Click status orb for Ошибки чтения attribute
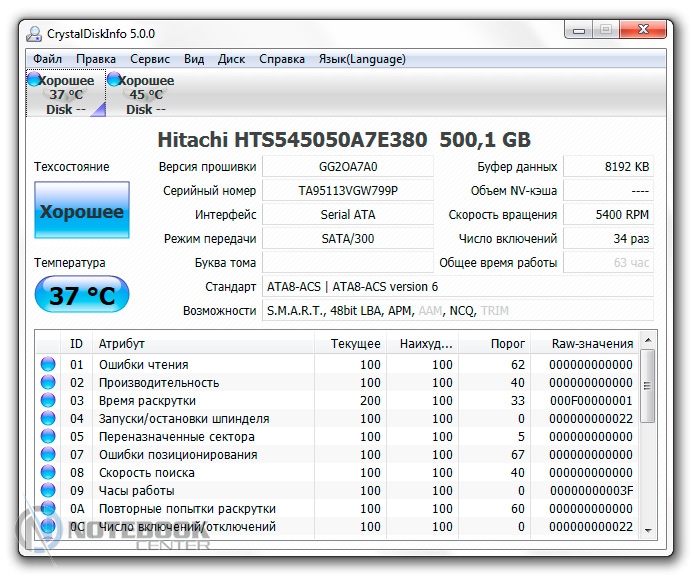Screen dimensions: 692x577 [47, 365]
